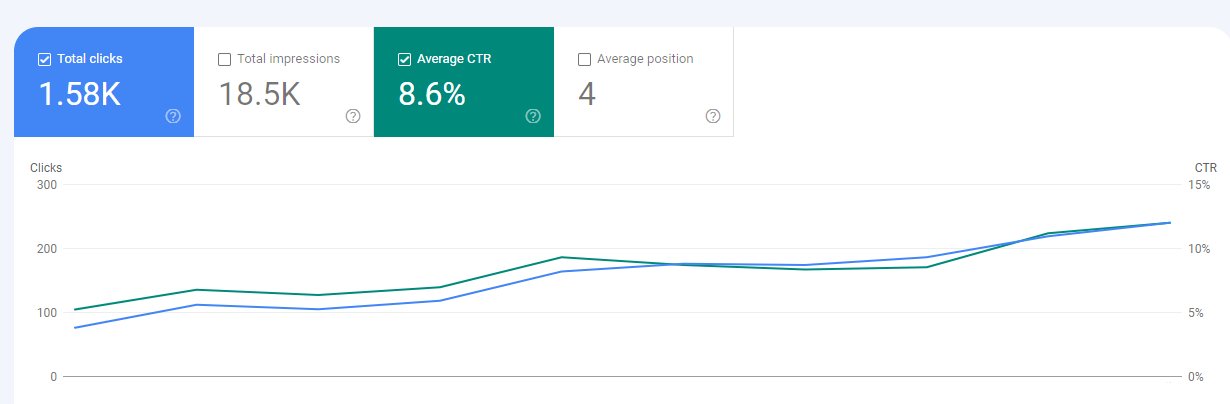Screen dimensions: 1230x404
Task: Open help icon on Total impressions card
Action: (353, 116)
